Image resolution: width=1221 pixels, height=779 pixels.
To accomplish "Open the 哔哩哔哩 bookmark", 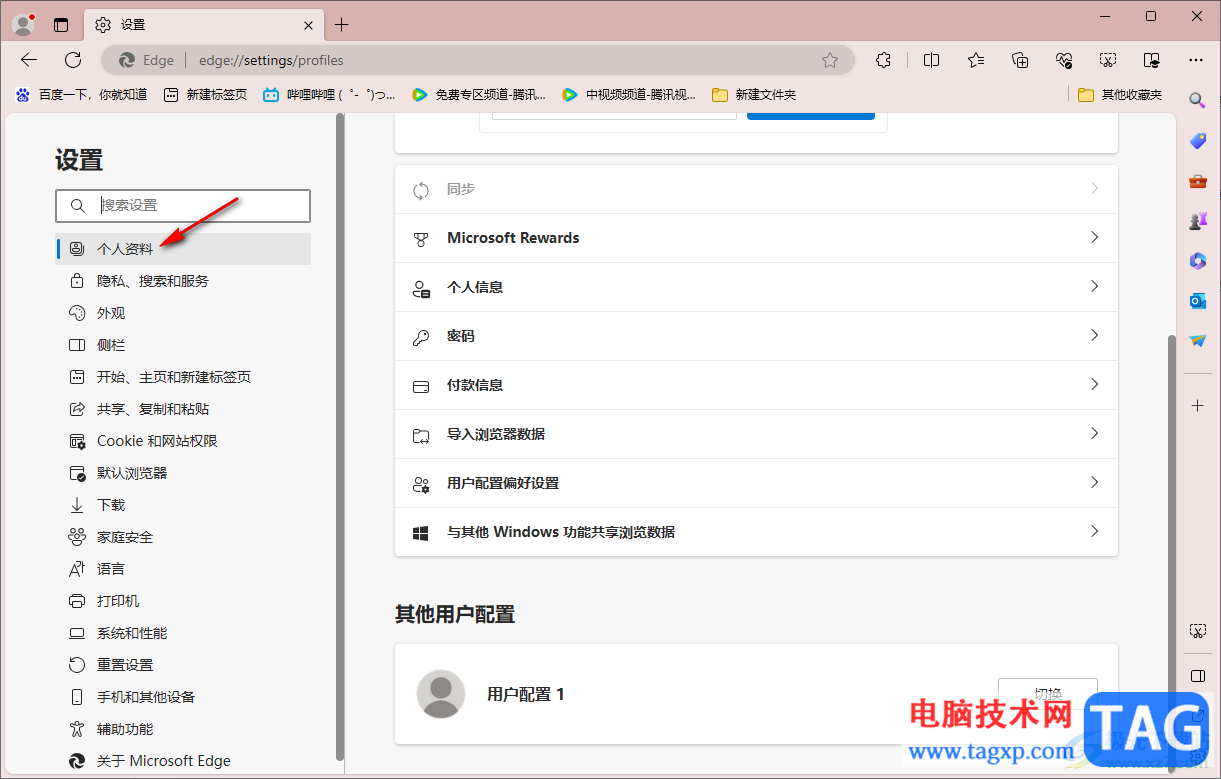I will 329,94.
